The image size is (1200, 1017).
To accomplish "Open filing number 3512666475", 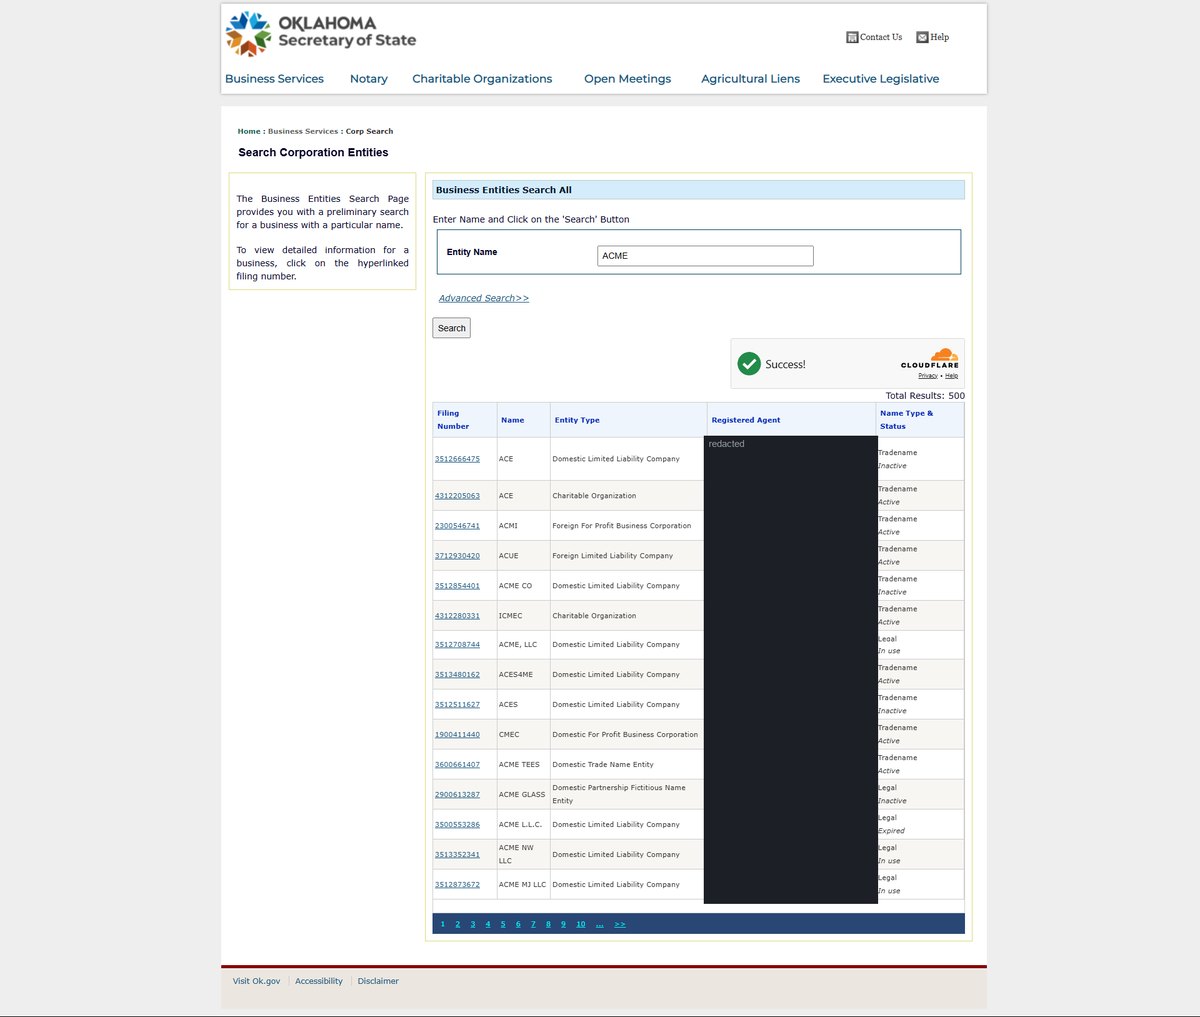I will point(457,459).
